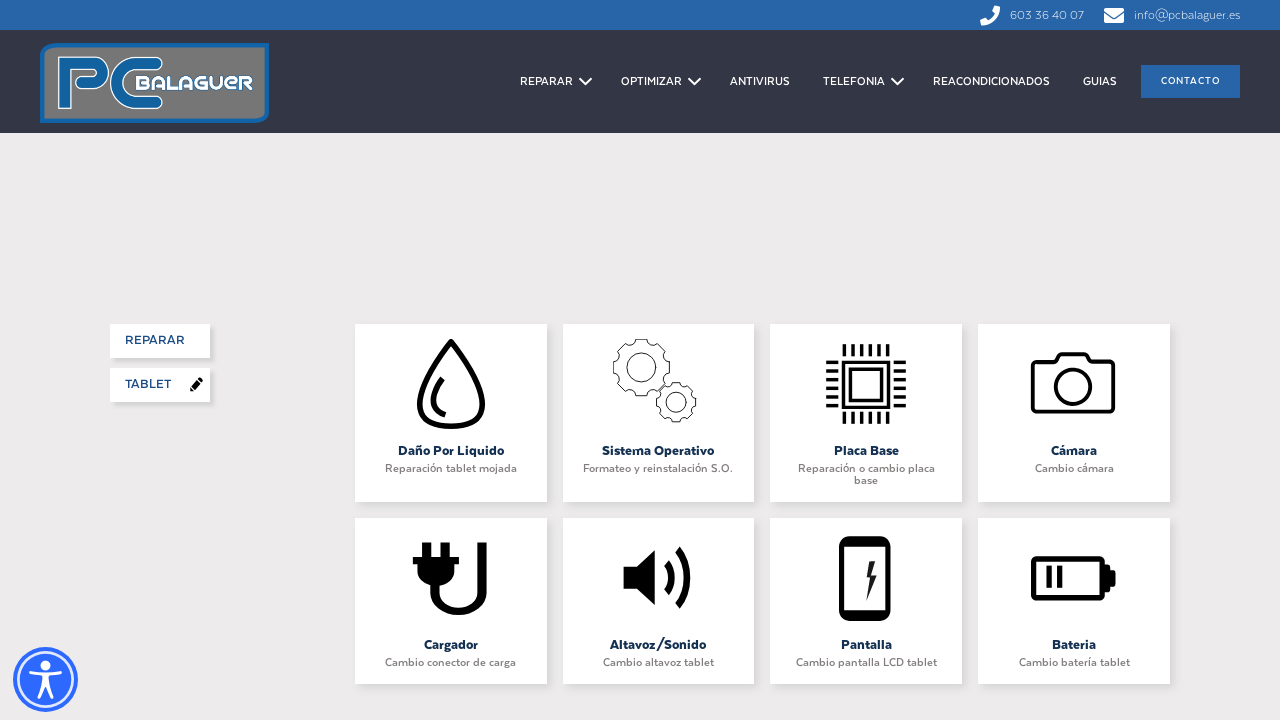Click the camera icon
Screen dimensions: 1280x720
[1073, 383]
